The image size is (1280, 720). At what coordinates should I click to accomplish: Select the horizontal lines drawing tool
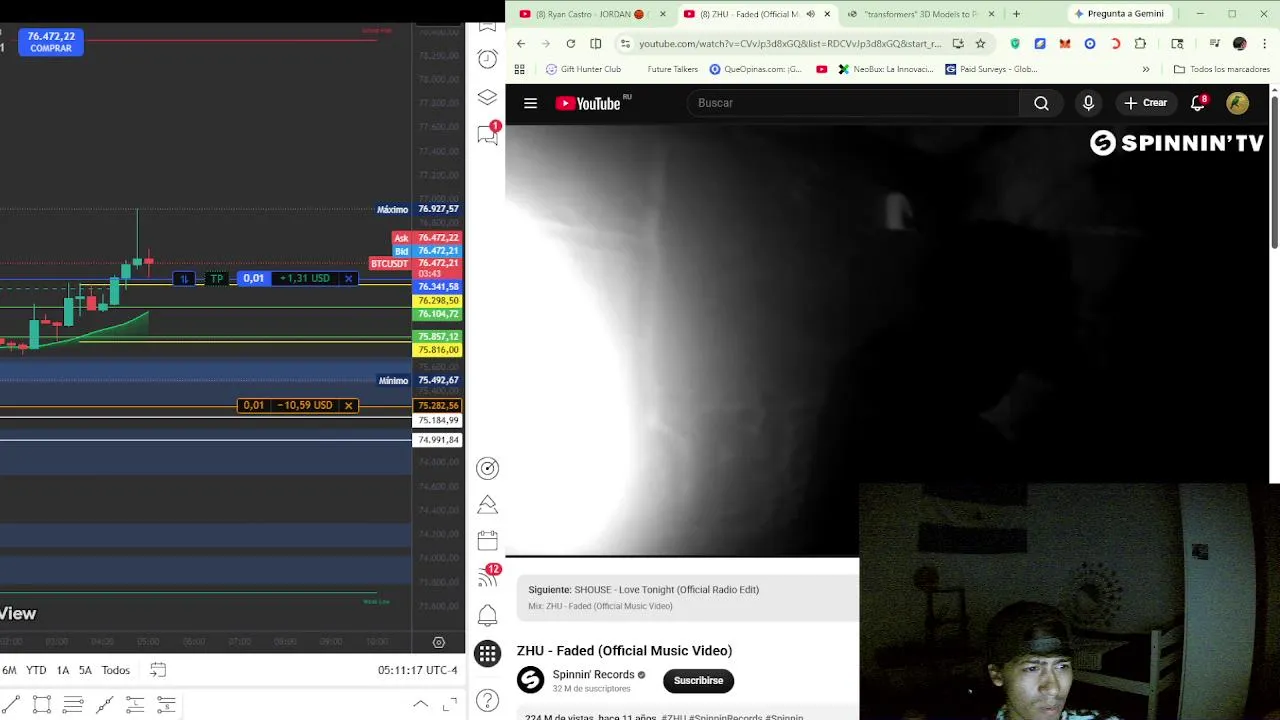tap(73, 705)
